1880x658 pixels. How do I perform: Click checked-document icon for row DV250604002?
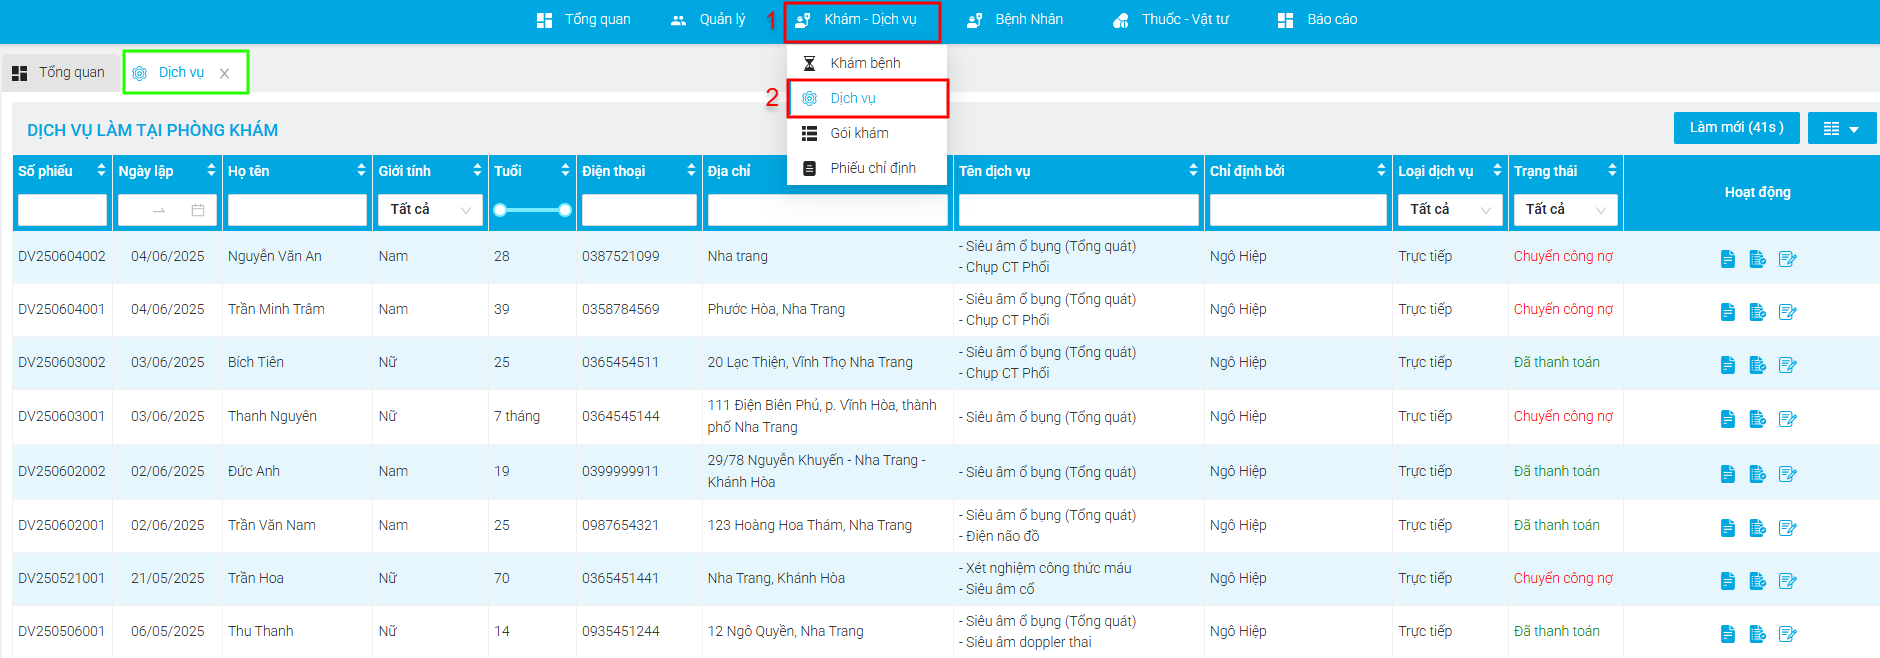1757,259
